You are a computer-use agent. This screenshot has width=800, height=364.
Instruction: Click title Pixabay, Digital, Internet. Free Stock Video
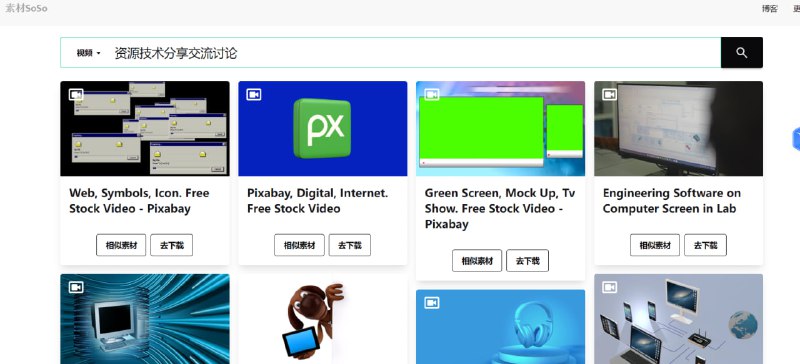317,201
